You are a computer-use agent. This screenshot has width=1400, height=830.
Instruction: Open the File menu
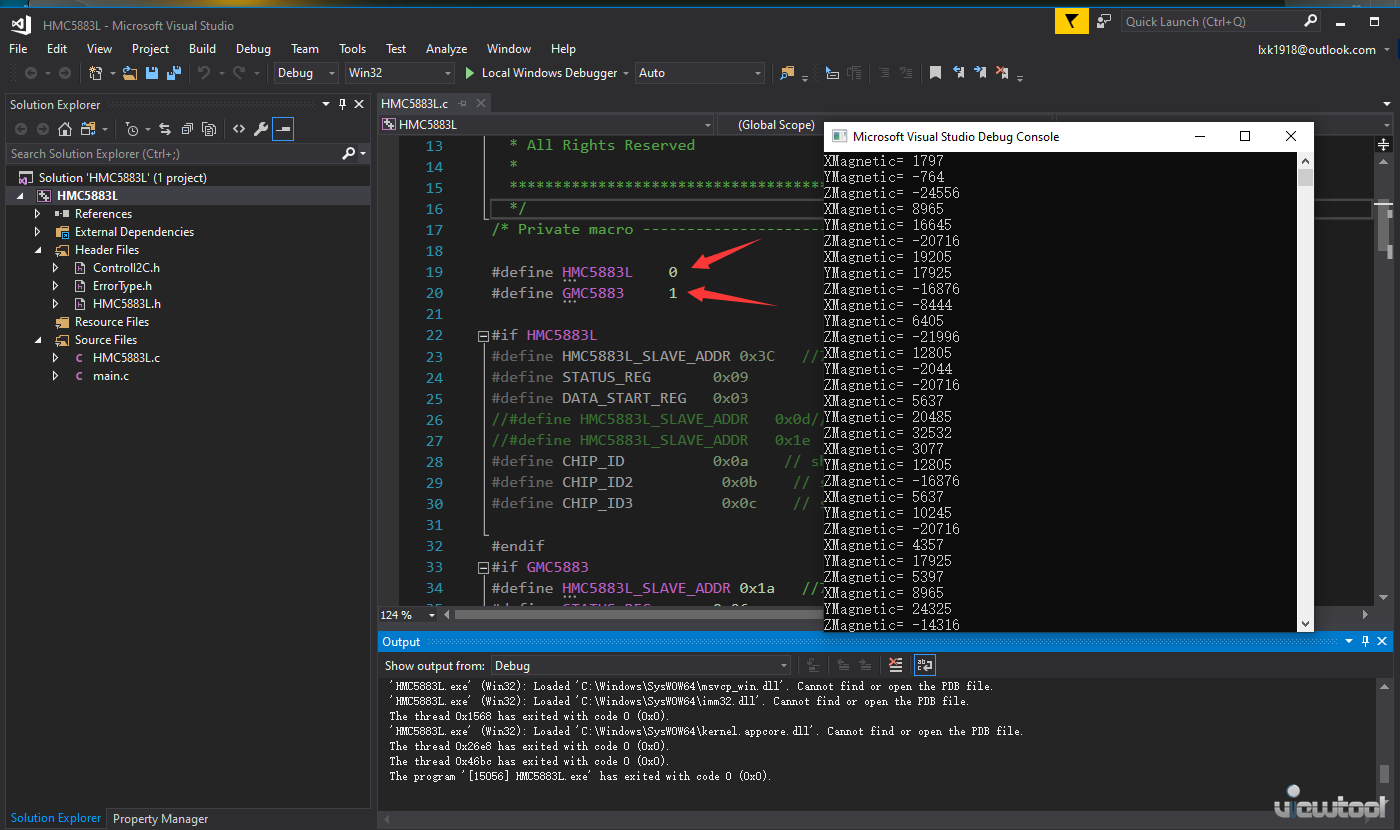[18, 49]
